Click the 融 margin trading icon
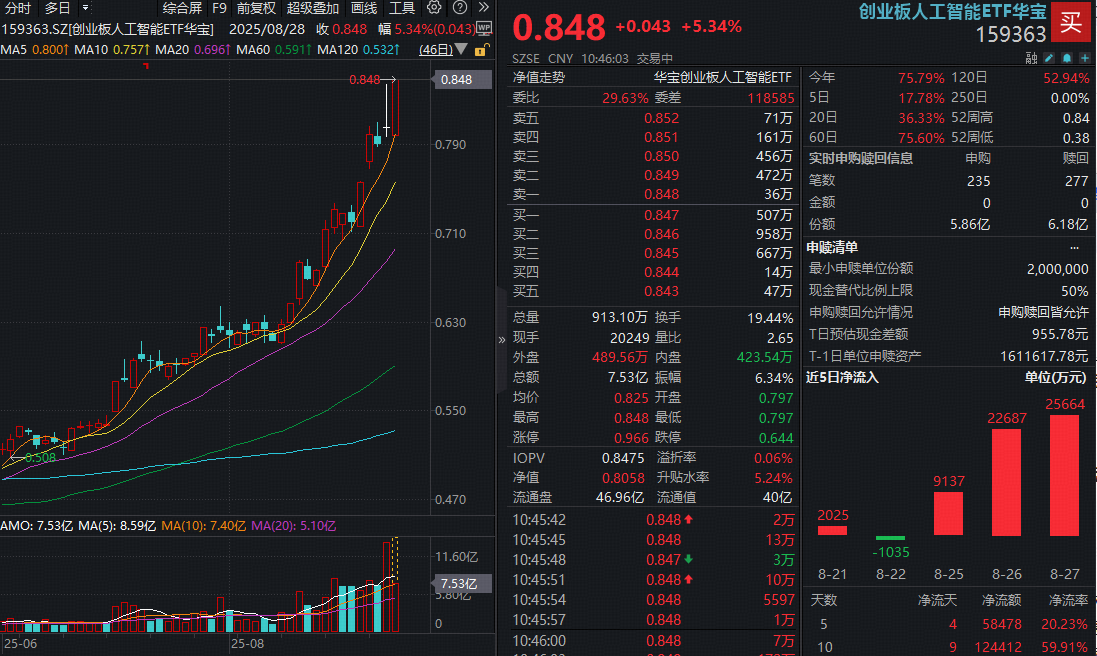1097x656 pixels. 1031,59
